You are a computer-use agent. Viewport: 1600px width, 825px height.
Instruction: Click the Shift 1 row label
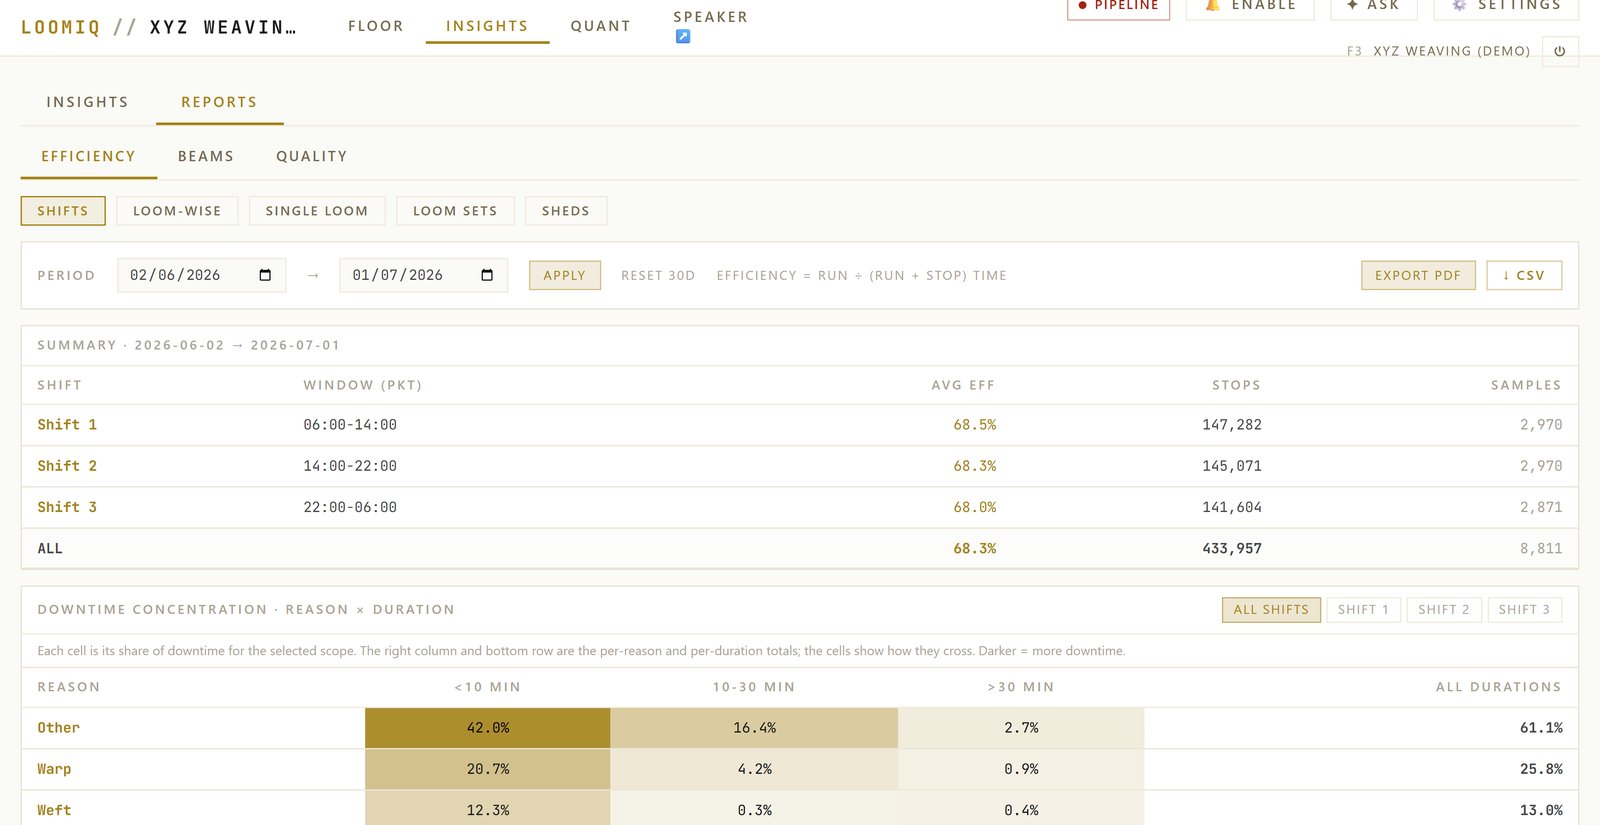[x=67, y=425]
